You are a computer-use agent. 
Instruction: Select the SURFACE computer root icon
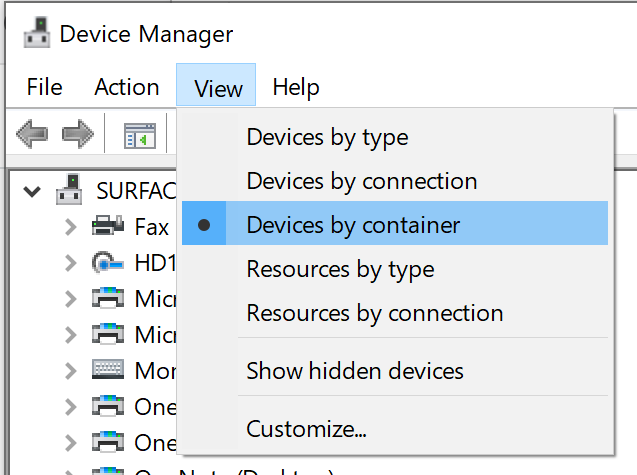point(69,190)
